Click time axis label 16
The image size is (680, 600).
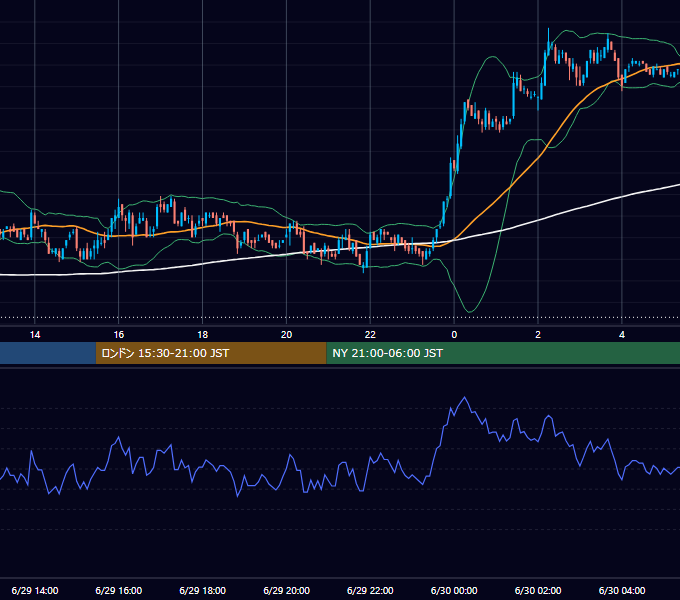pyautogui.click(x=118, y=335)
